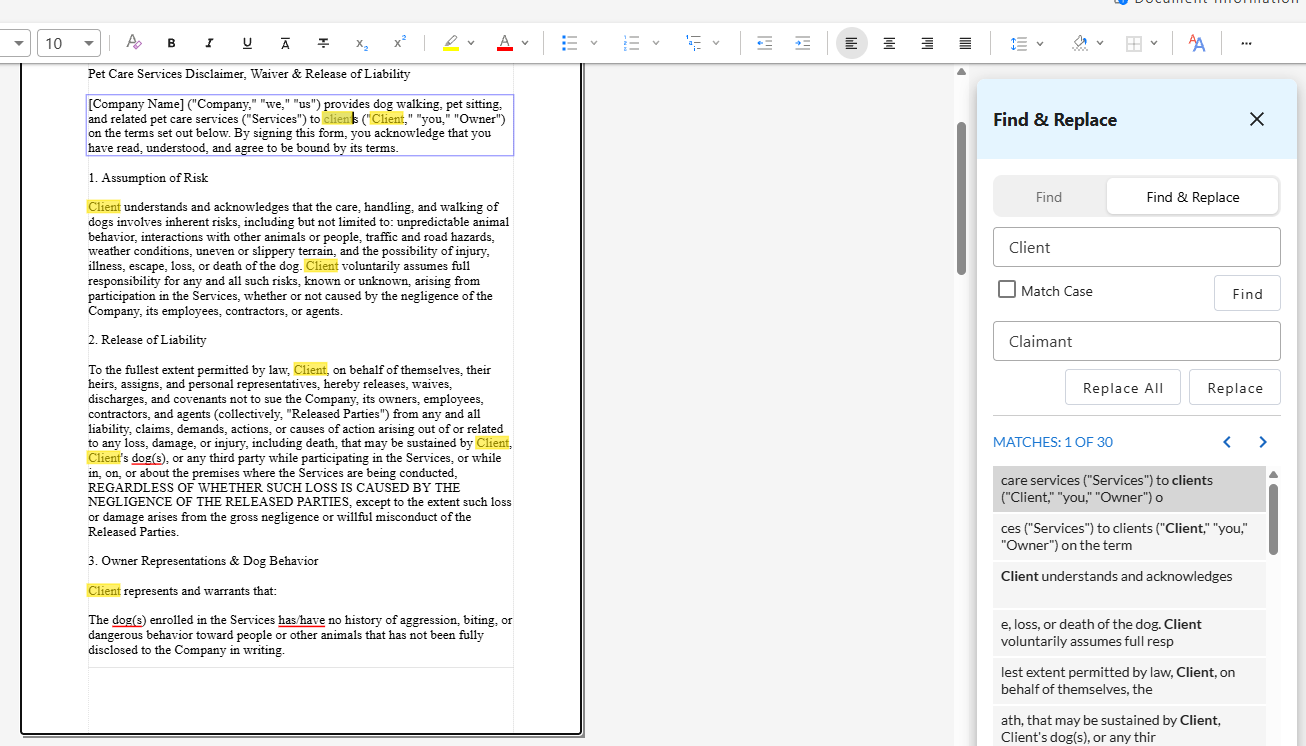This screenshot has height=746, width=1306.
Task: Align text to the left
Action: 852,43
